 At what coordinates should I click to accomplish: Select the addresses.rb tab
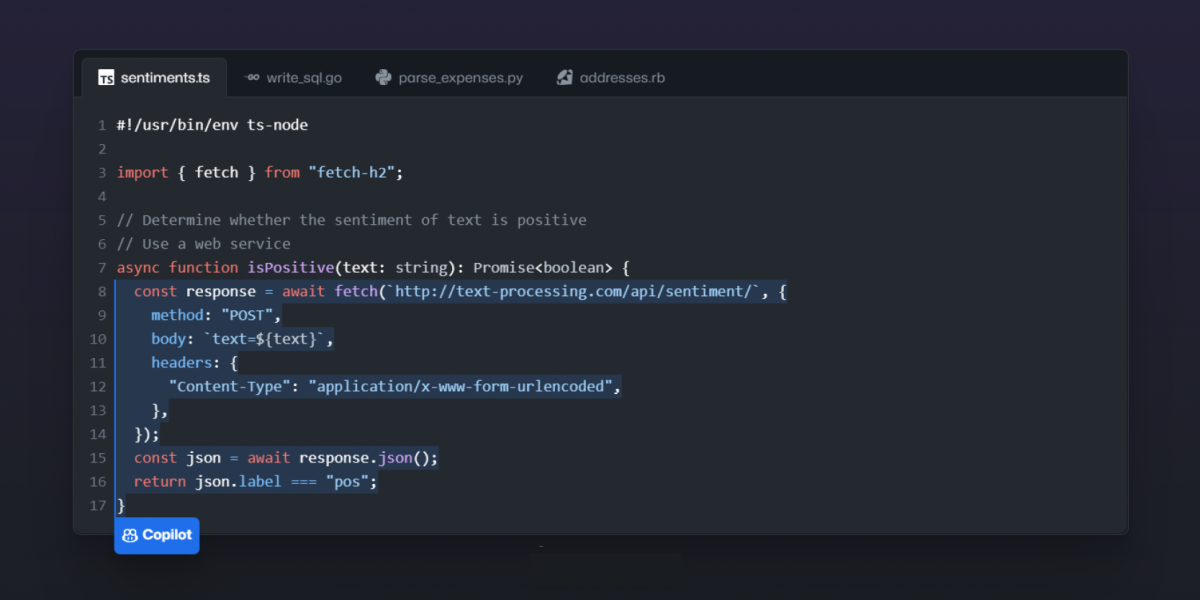(622, 78)
